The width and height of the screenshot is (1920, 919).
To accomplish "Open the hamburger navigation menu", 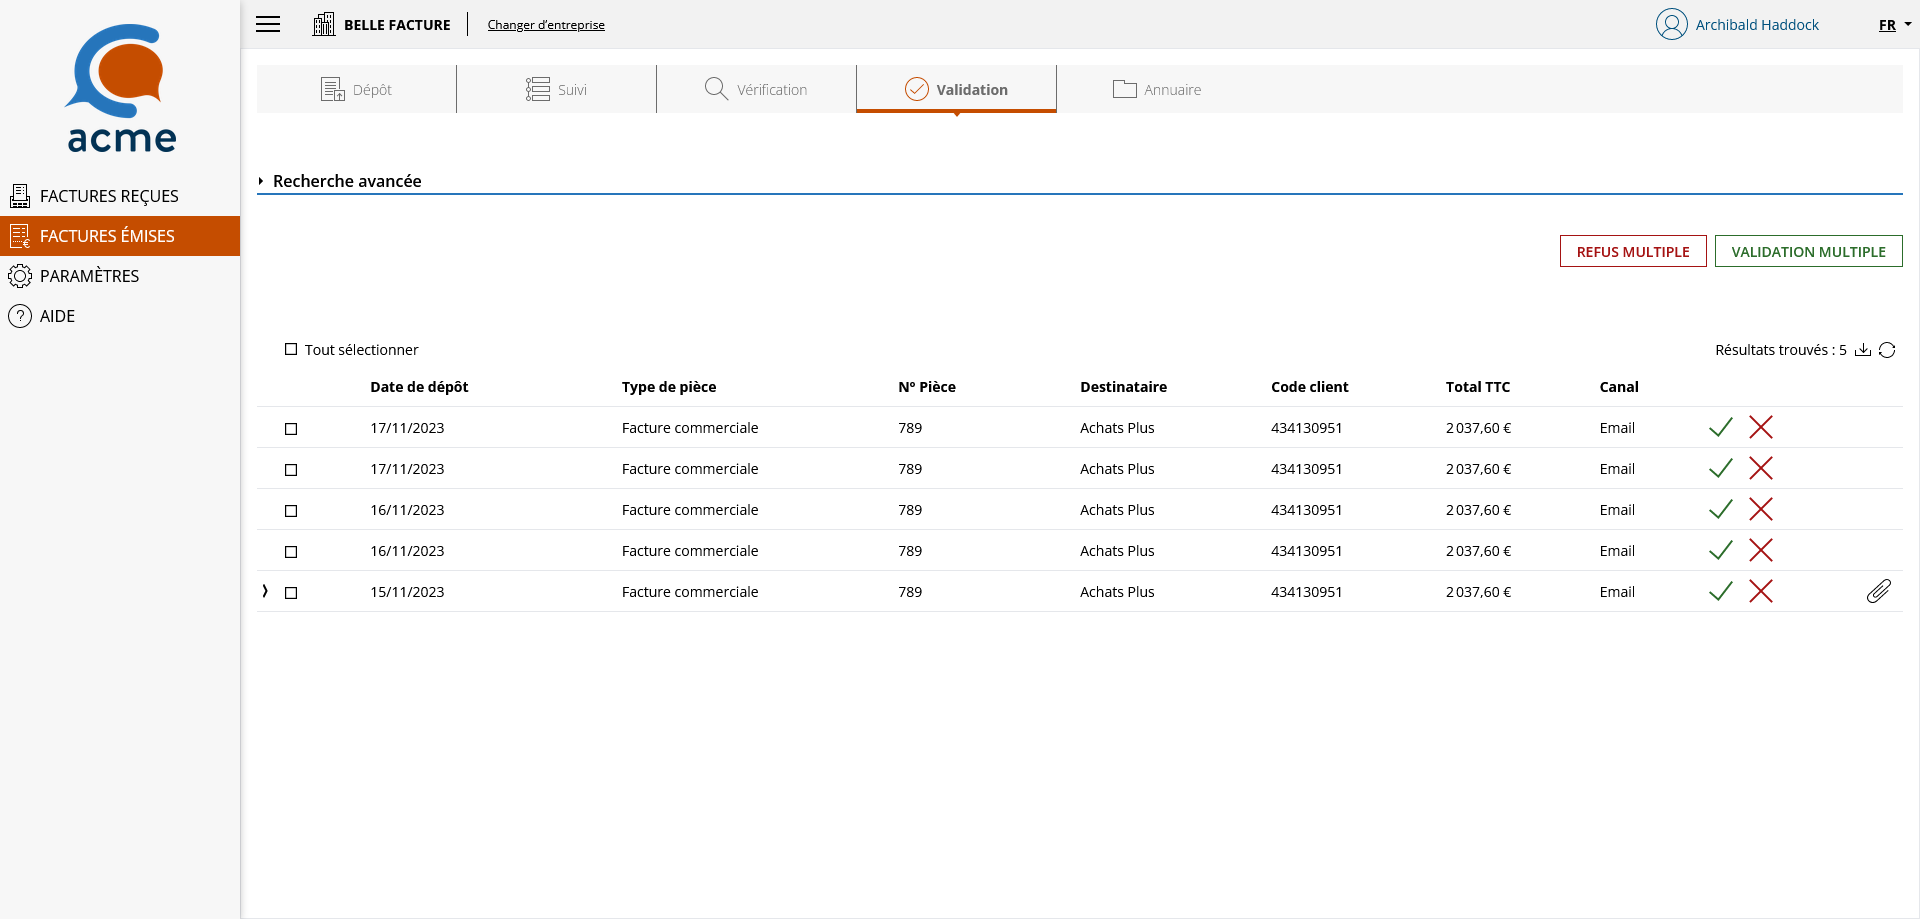I will pyautogui.click(x=268, y=24).
